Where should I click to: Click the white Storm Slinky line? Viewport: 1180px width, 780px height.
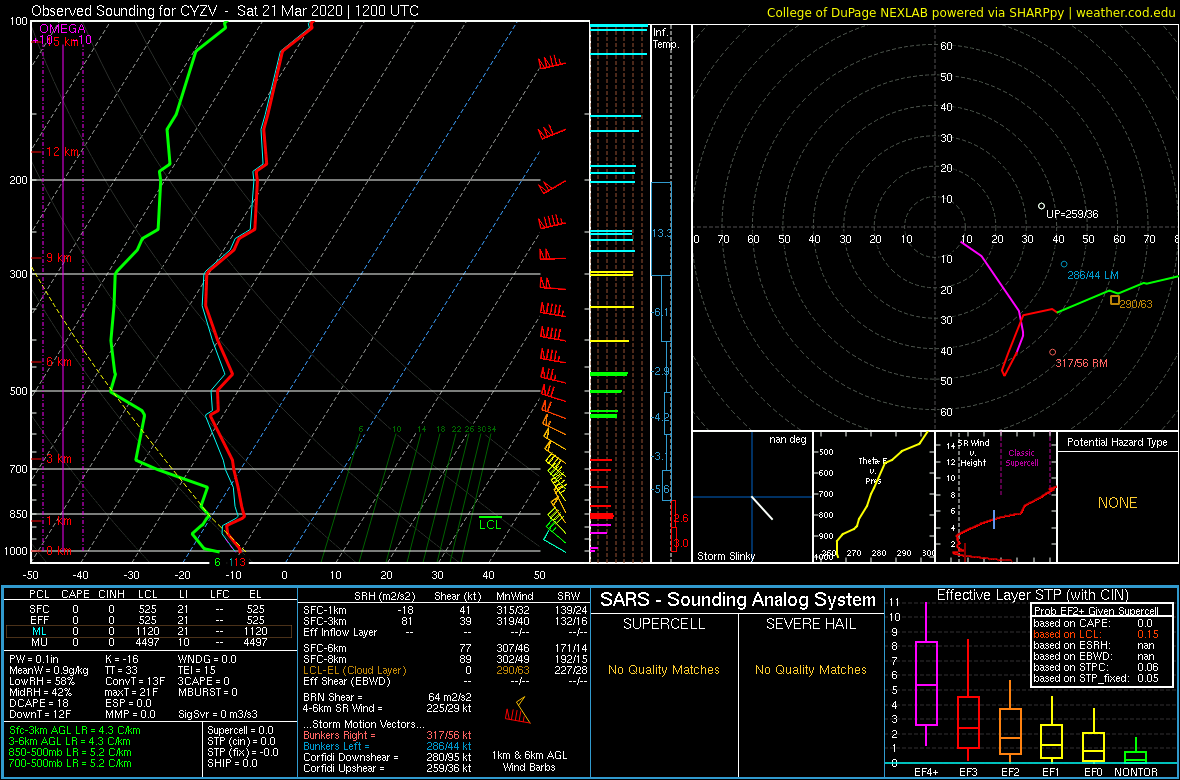(762, 507)
